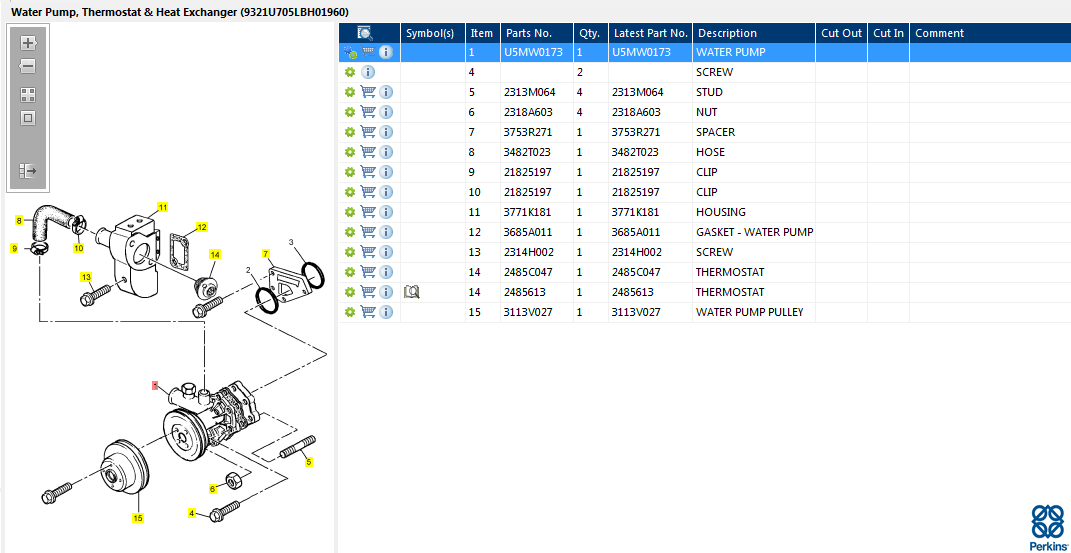Click symbol icon on THERMOSTAT 2485613 row
This screenshot has width=1071, height=553.
coord(411,292)
